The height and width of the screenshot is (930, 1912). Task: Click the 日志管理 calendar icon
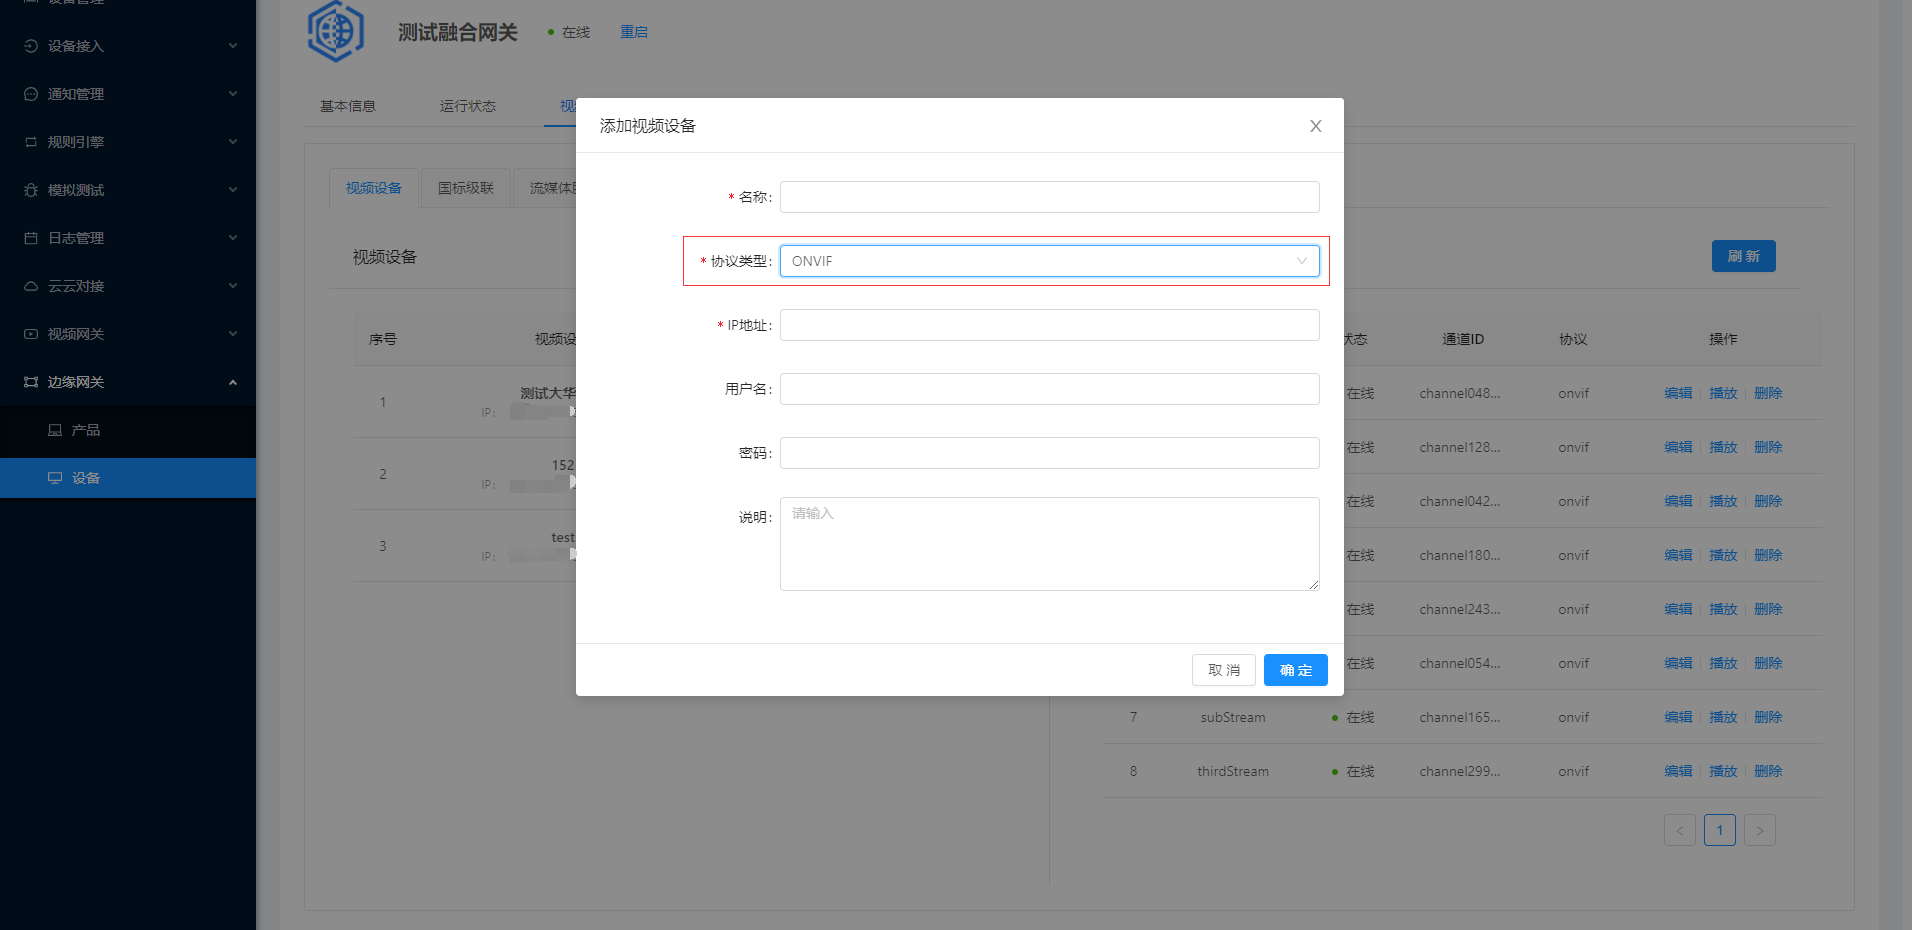point(31,238)
